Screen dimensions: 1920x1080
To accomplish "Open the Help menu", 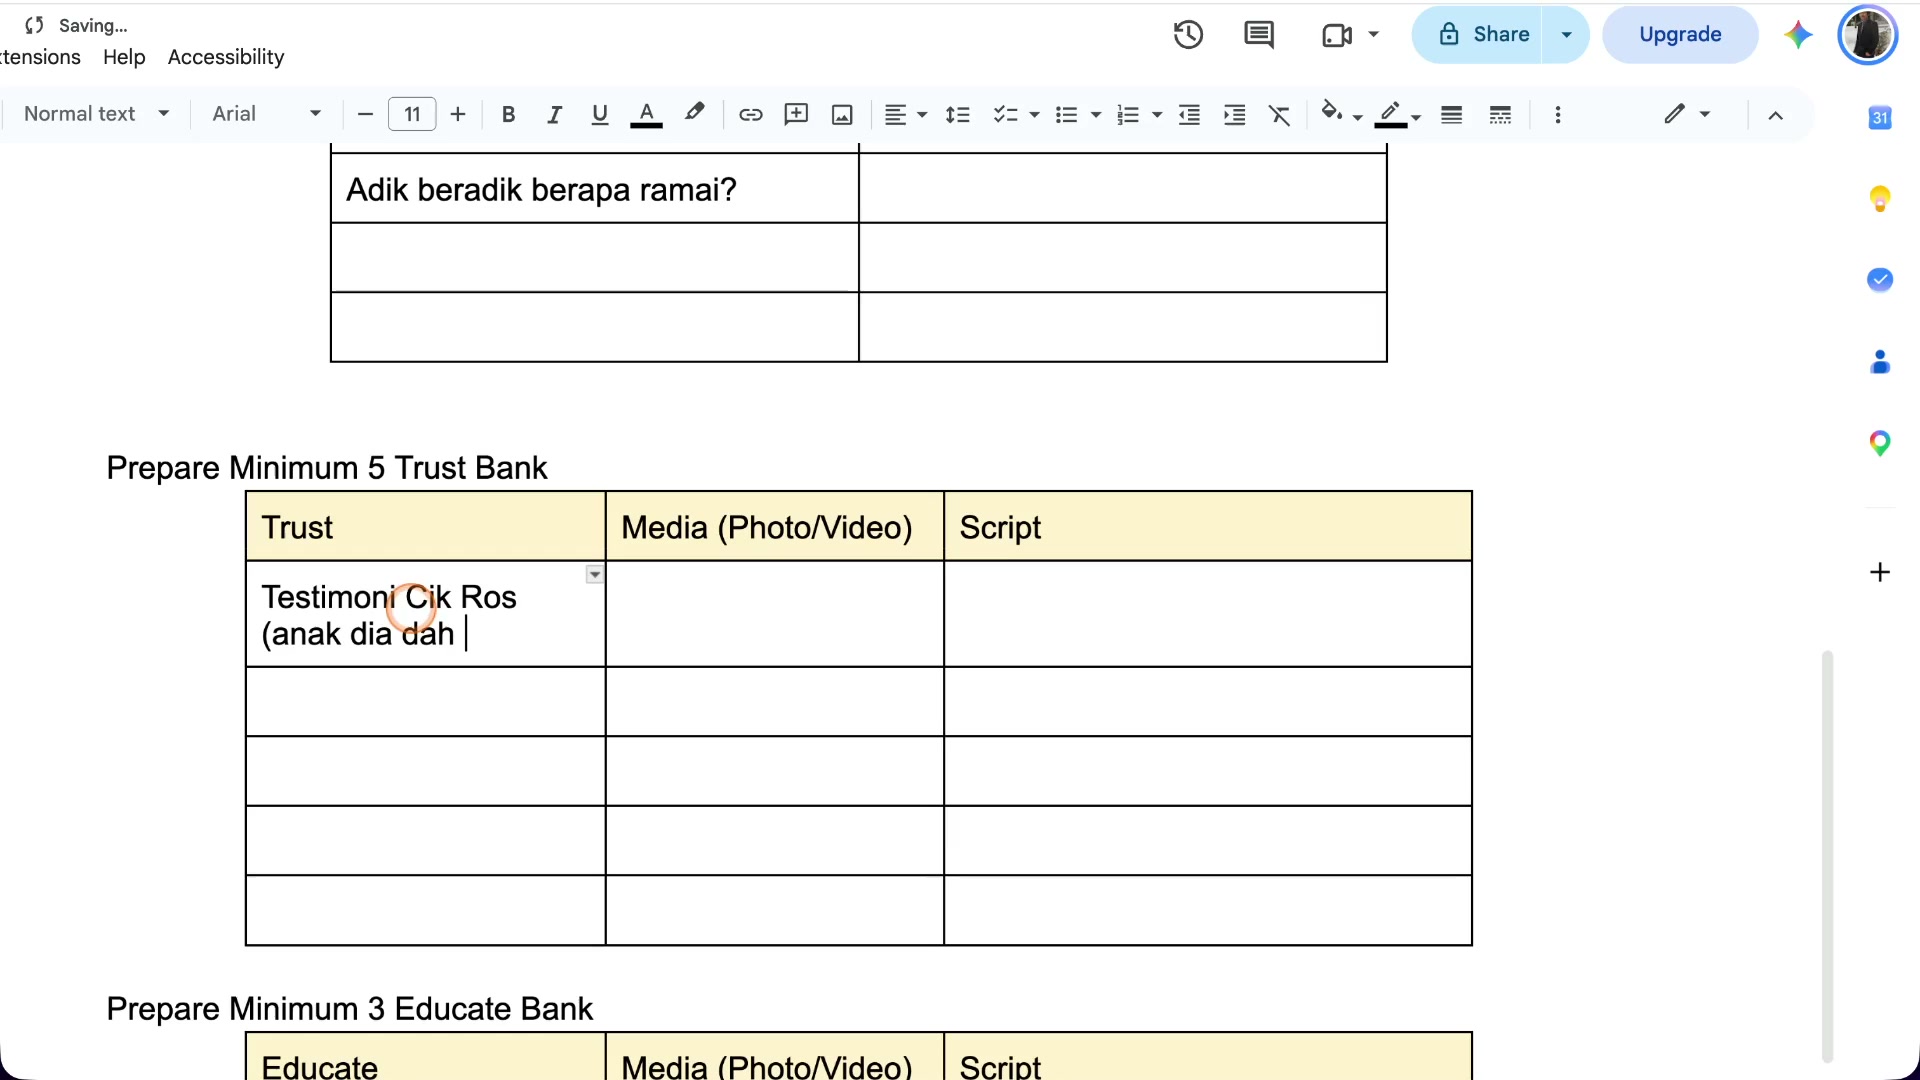I will (124, 57).
